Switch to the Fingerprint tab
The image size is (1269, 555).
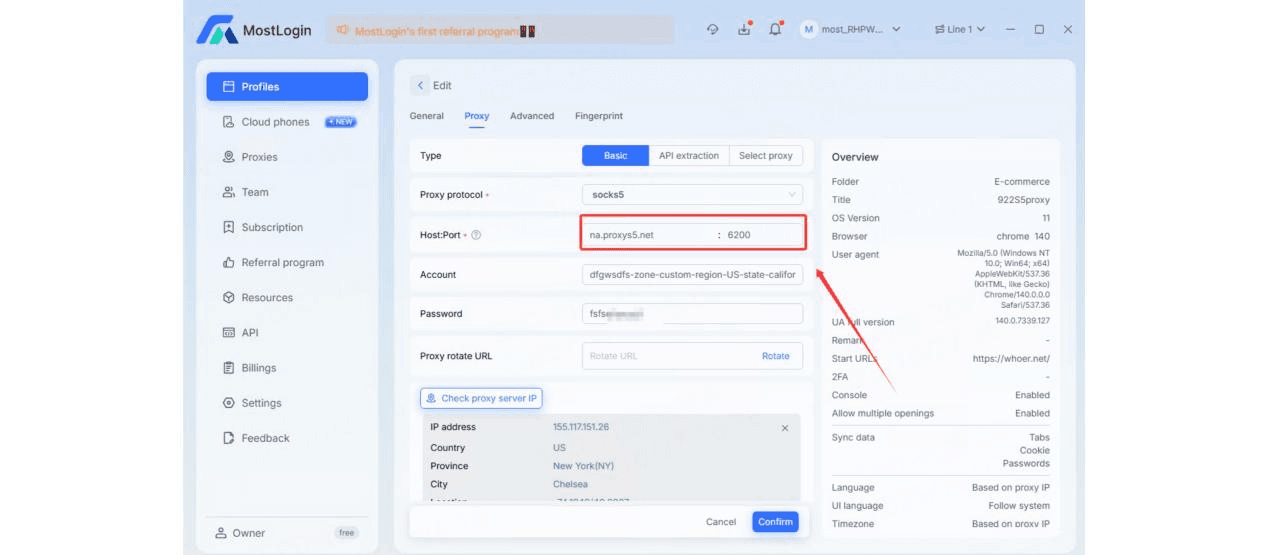tap(599, 116)
